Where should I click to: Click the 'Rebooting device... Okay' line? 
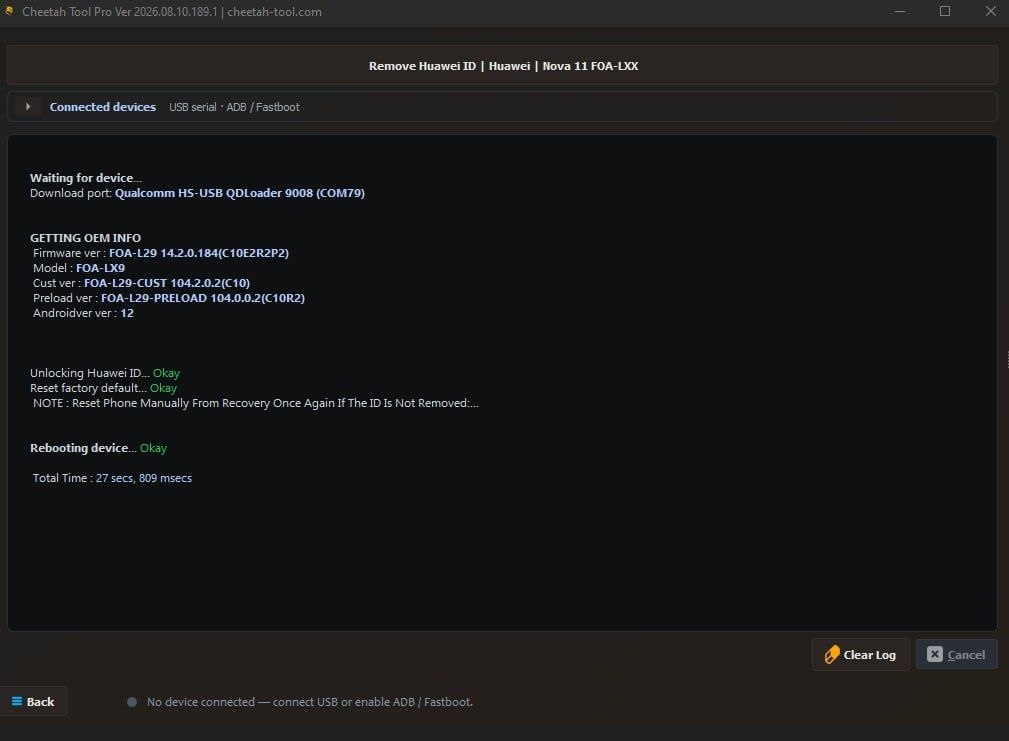point(98,448)
